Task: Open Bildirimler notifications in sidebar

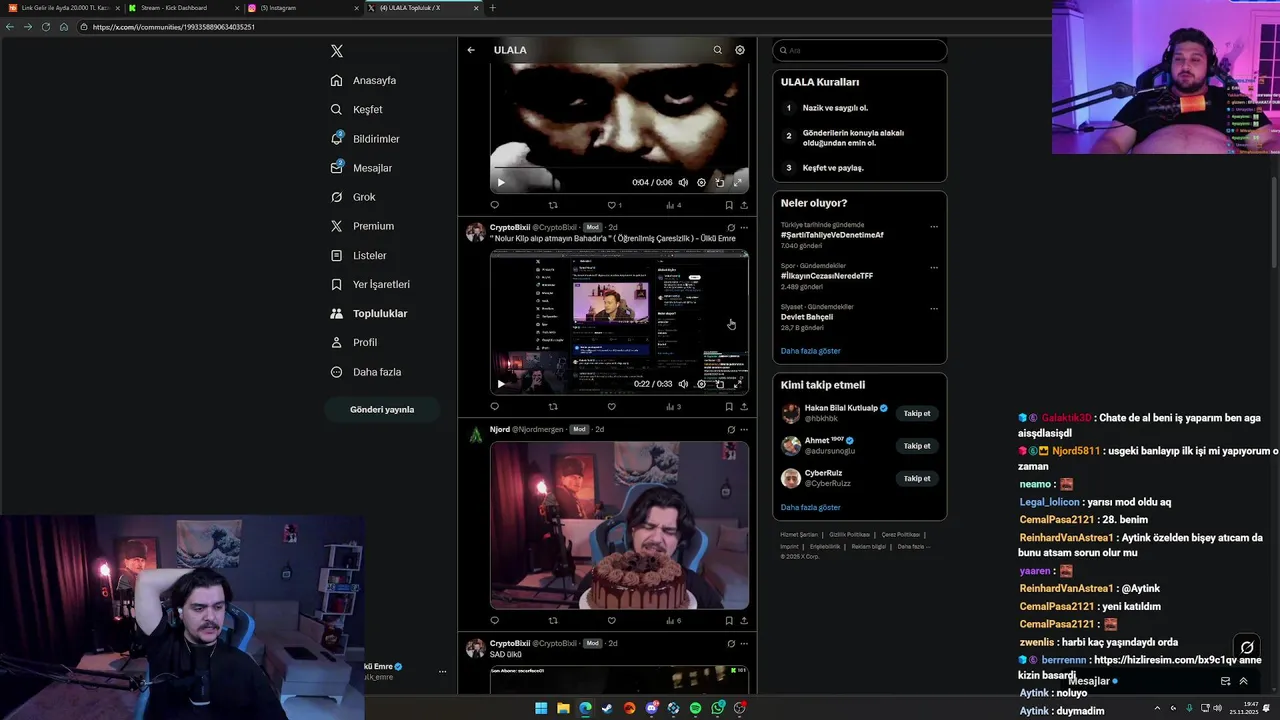Action: [365, 139]
